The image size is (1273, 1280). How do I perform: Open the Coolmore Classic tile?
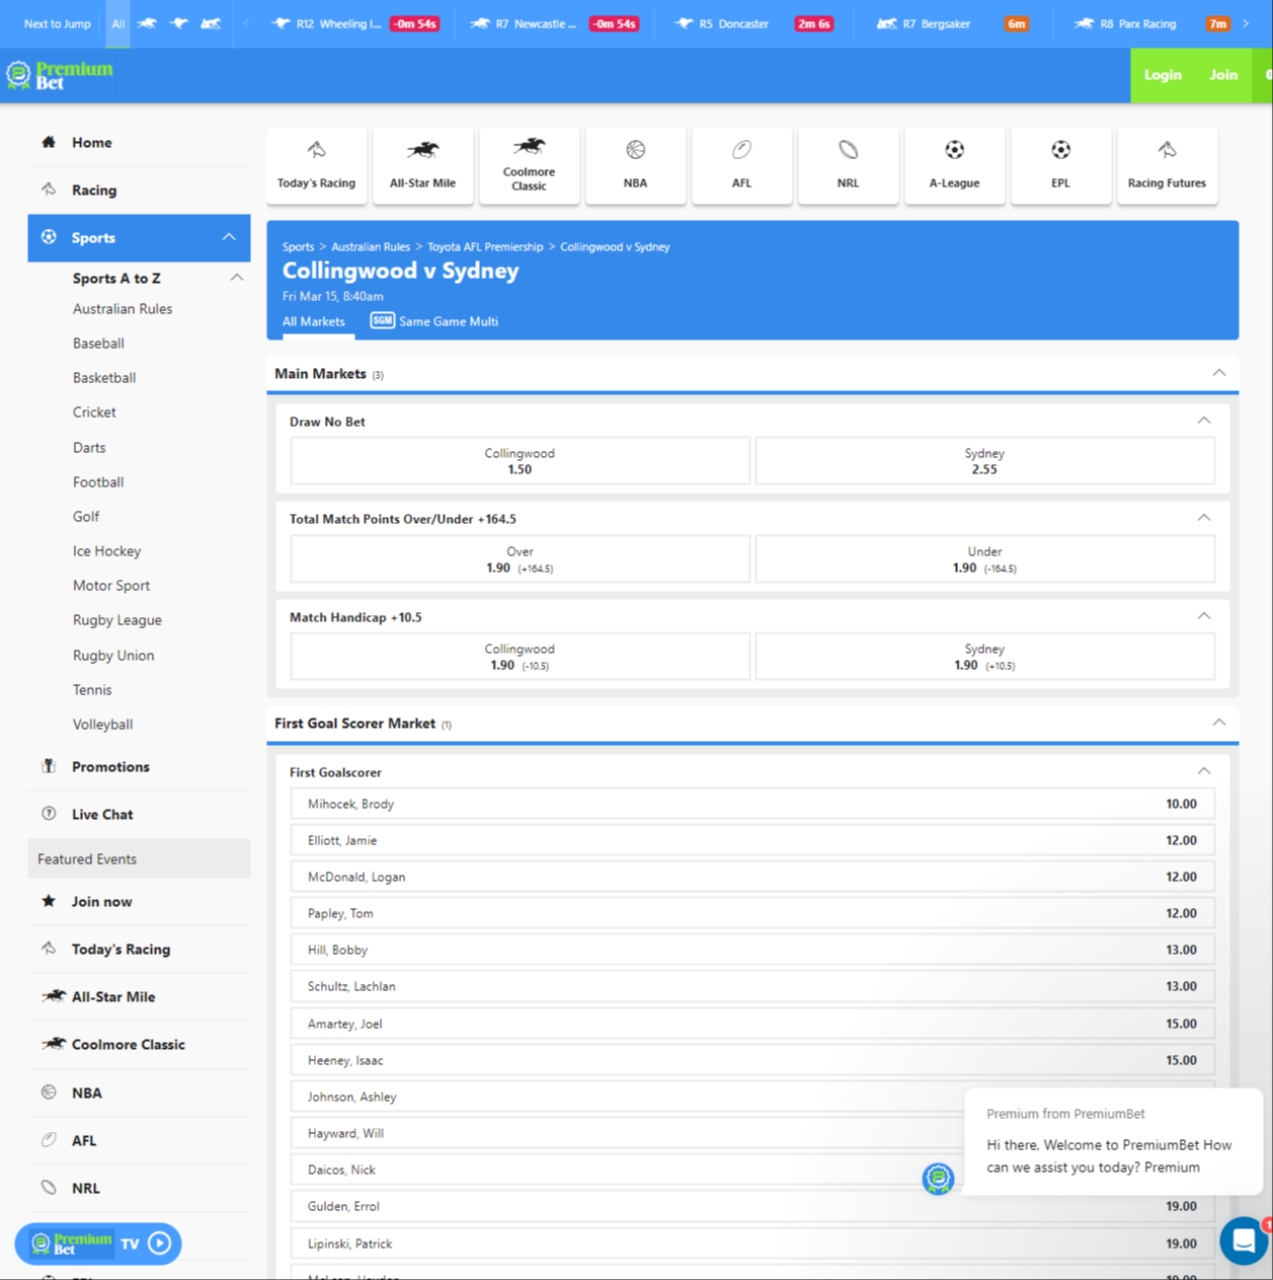pos(529,165)
